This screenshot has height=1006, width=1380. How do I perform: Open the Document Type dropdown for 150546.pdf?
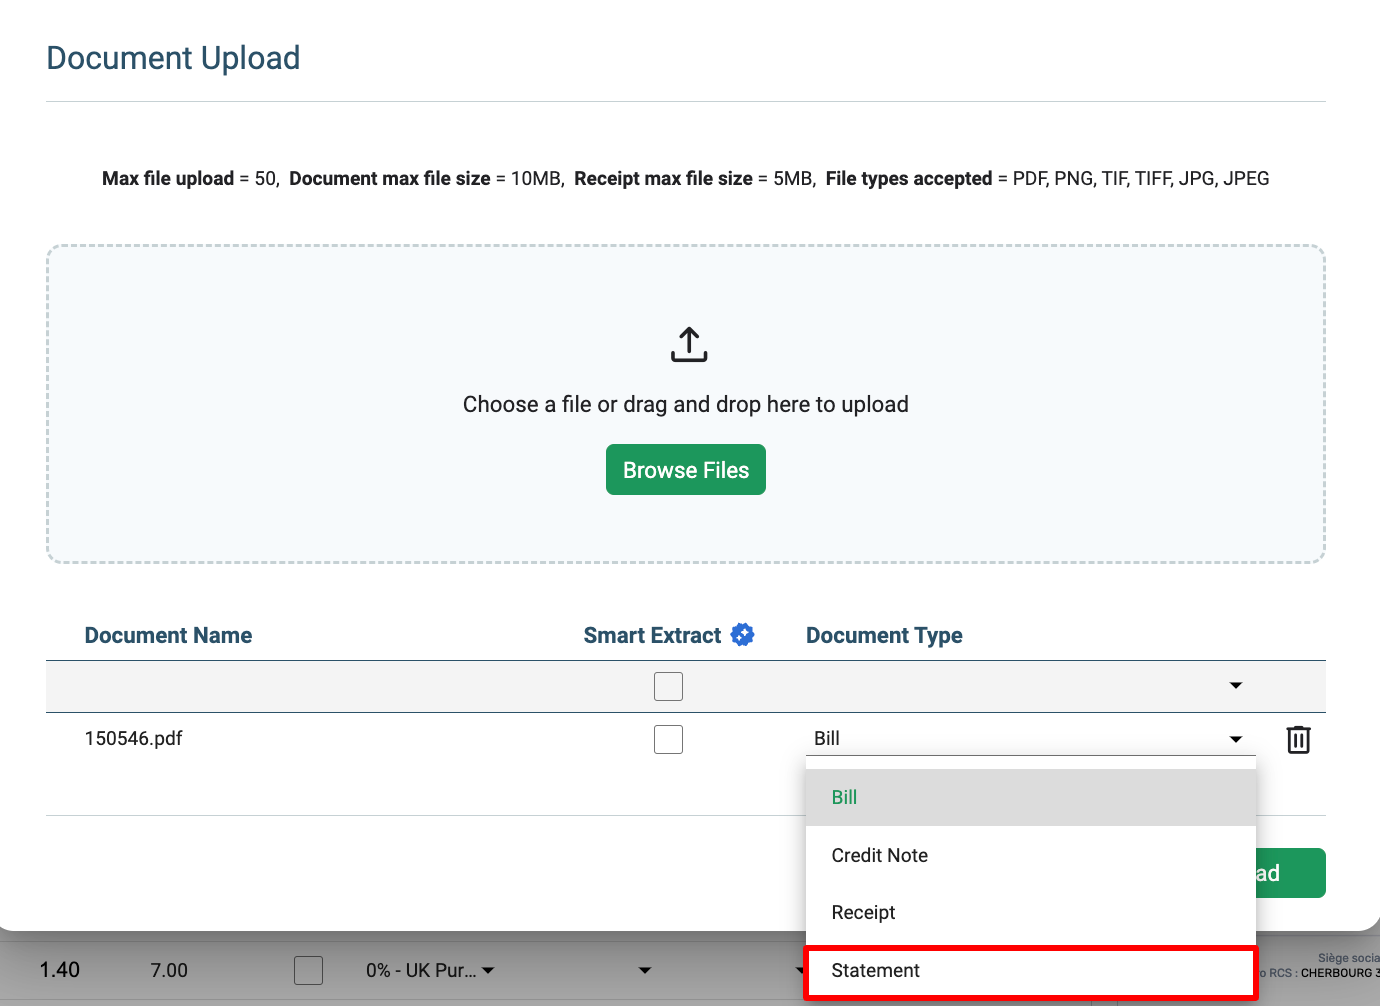[1030, 738]
